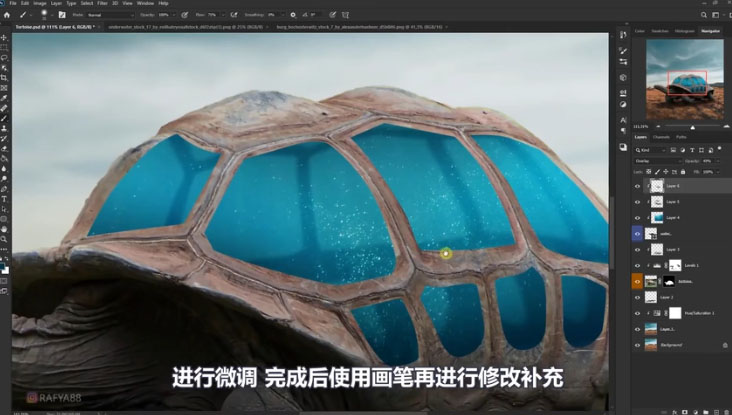732x415 pixels.
Task: Click the Home icon in options bar
Action: coord(7,16)
